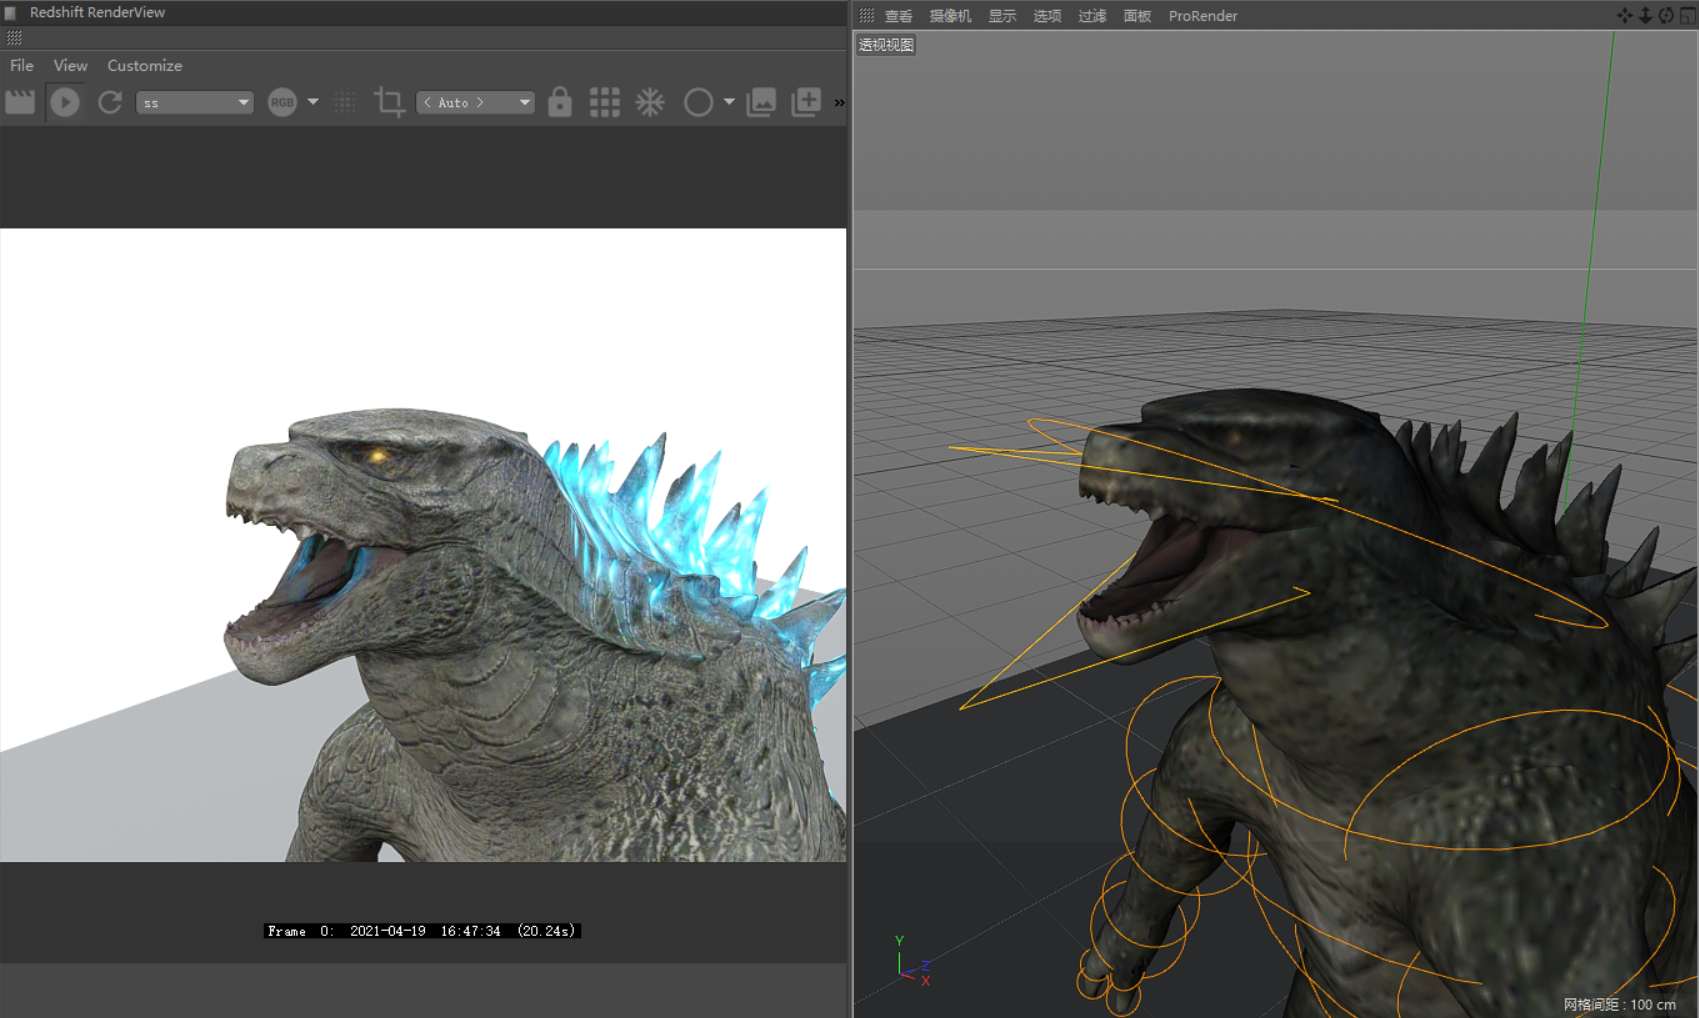This screenshot has width=1699, height=1018.
Task: Open the 显示 display menu
Action: coord(1002,16)
